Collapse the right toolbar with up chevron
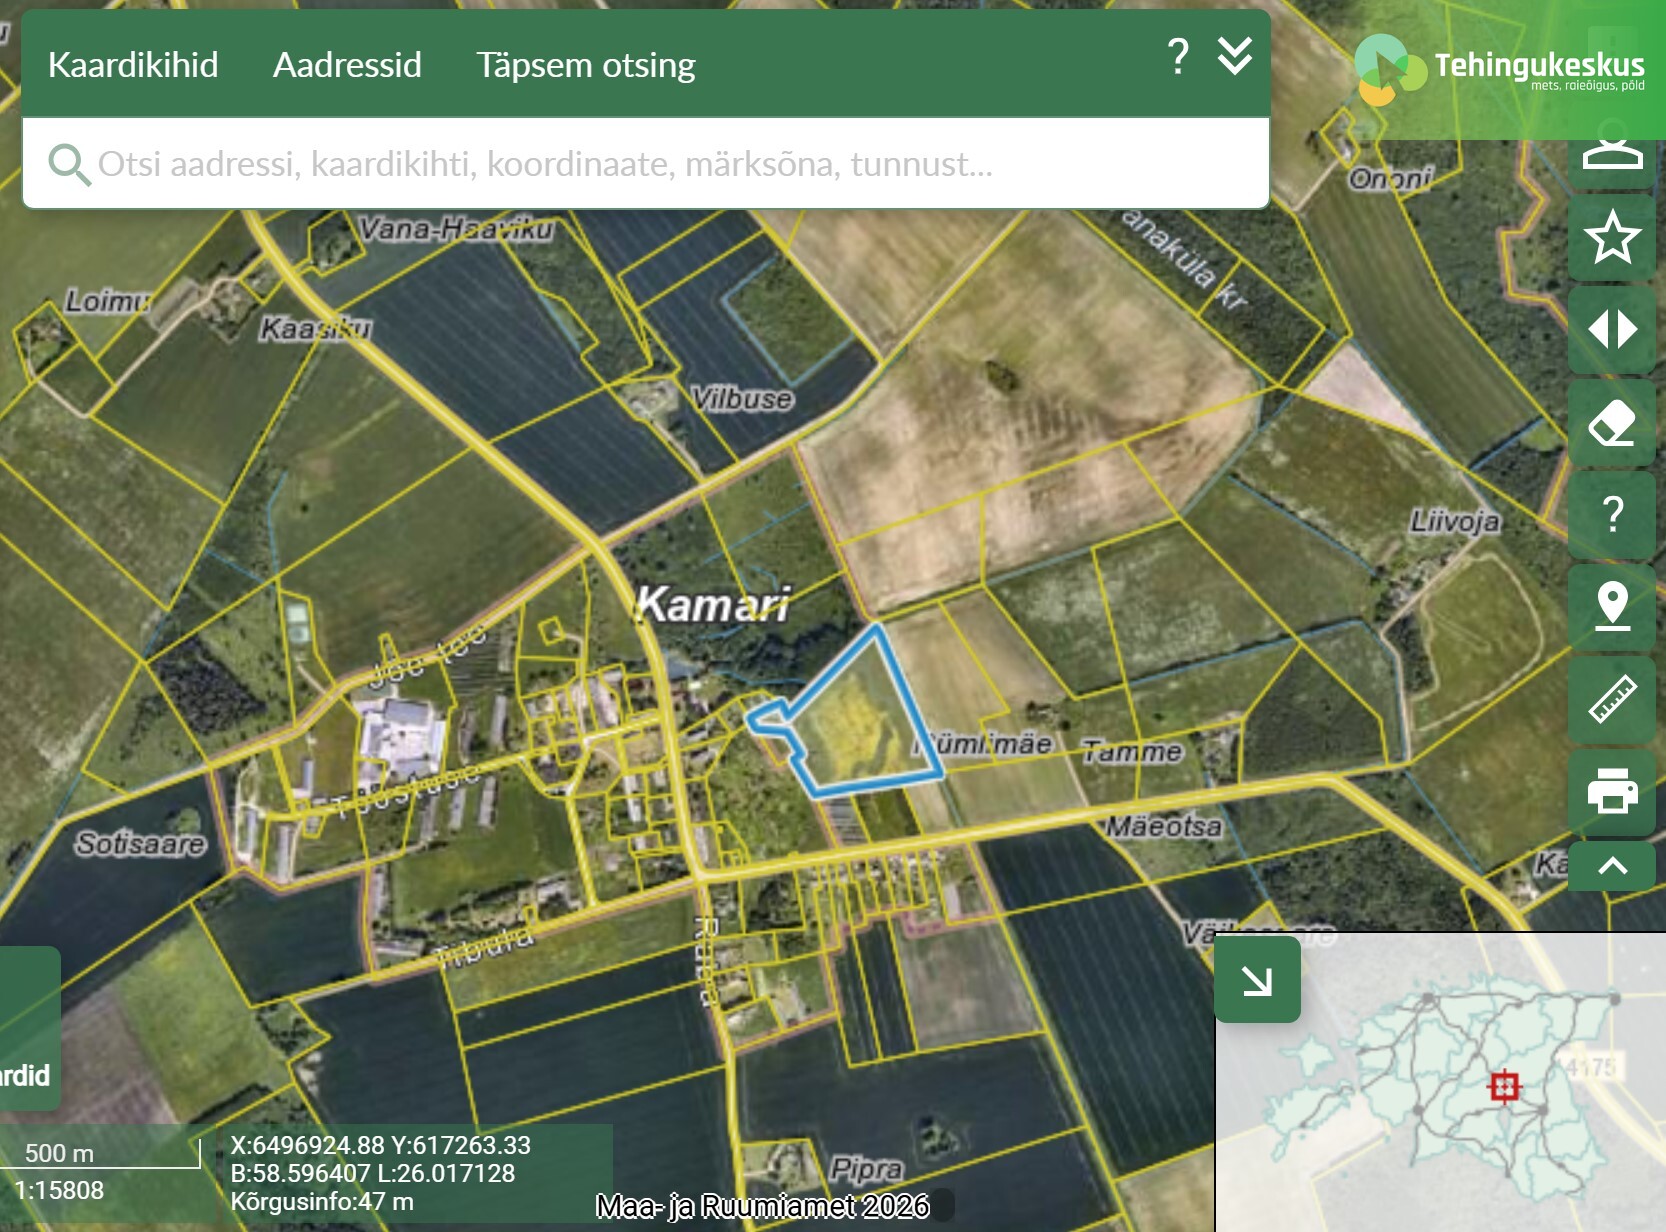The height and width of the screenshot is (1232, 1666). pos(1612,866)
